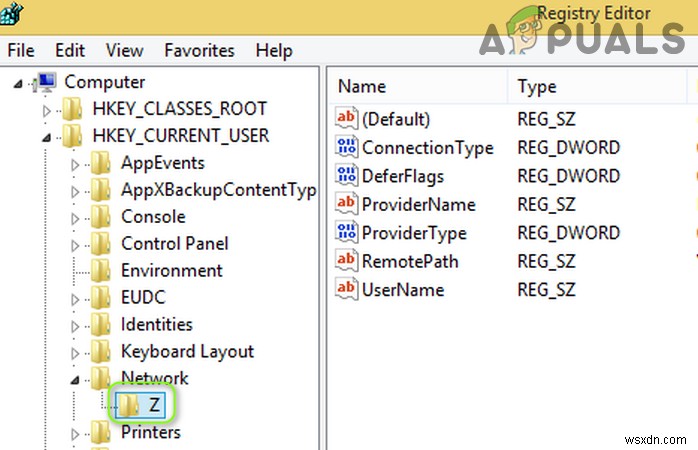Screen dimensions: 698x450
Task: Click the ConnectionType DWORD value icon
Action: (x=346, y=148)
